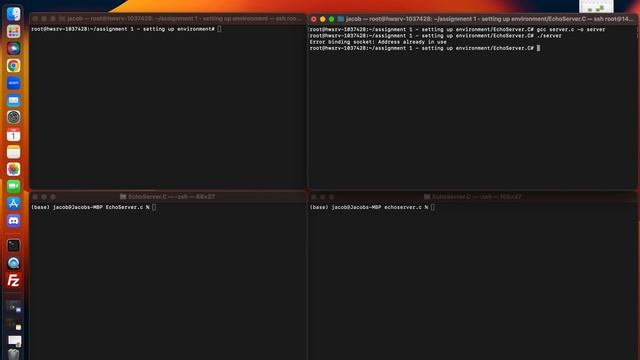Image resolution: width=640 pixels, height=360 pixels.
Task: Close the active ssh terminal window with red button
Action: (313, 19)
